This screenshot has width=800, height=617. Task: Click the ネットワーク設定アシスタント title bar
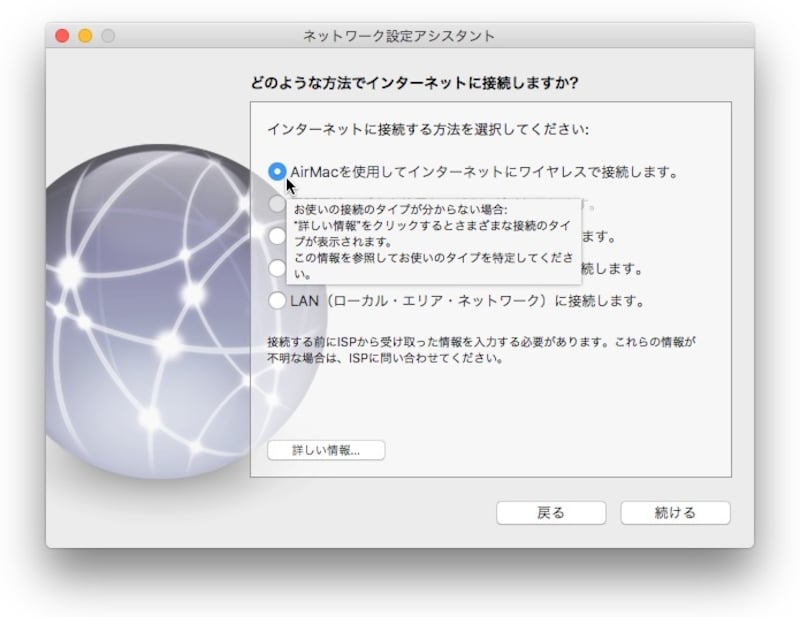(x=400, y=33)
